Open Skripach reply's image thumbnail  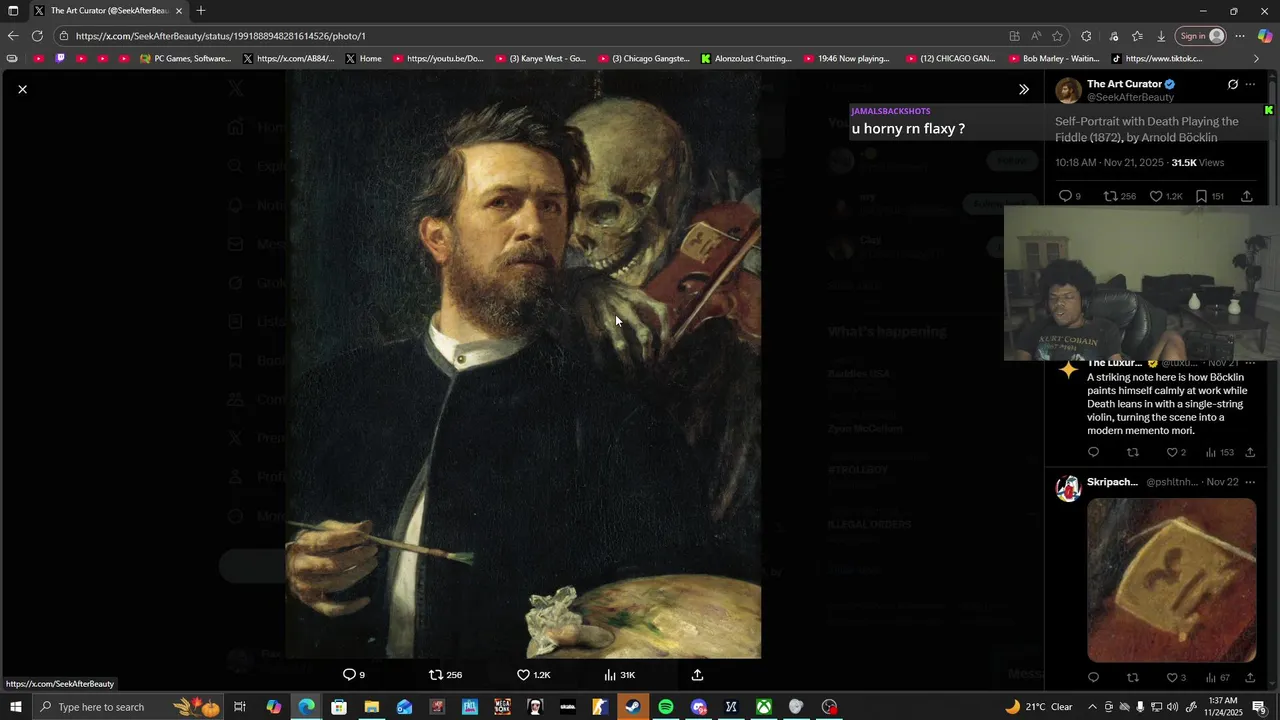pyautogui.click(x=1171, y=580)
